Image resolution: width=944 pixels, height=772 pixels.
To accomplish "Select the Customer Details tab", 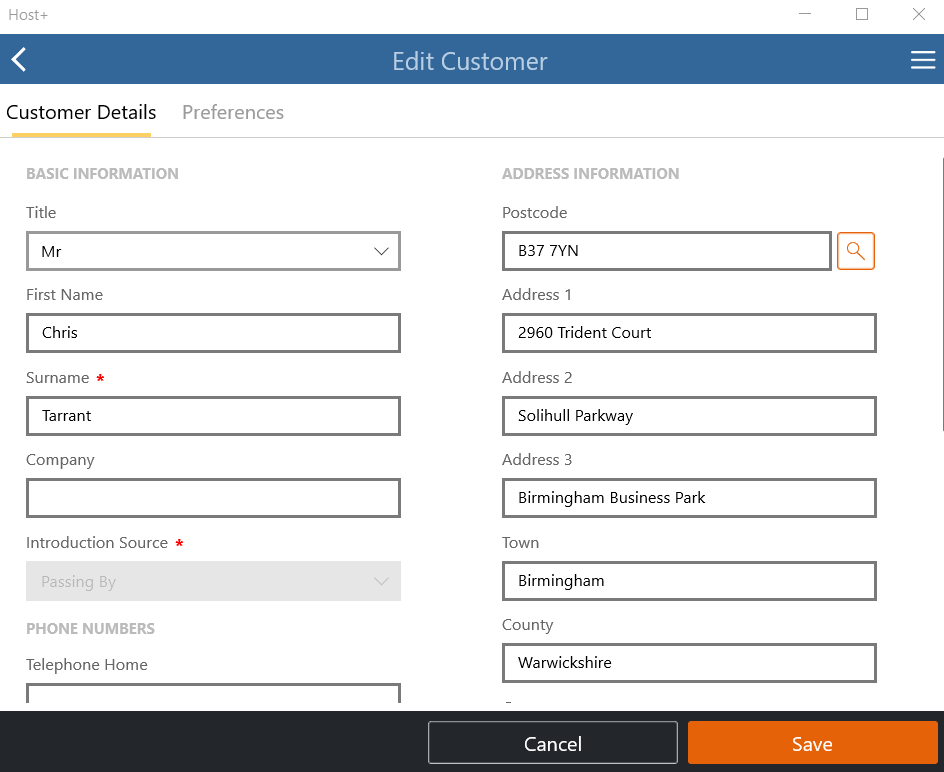I will tap(80, 112).
